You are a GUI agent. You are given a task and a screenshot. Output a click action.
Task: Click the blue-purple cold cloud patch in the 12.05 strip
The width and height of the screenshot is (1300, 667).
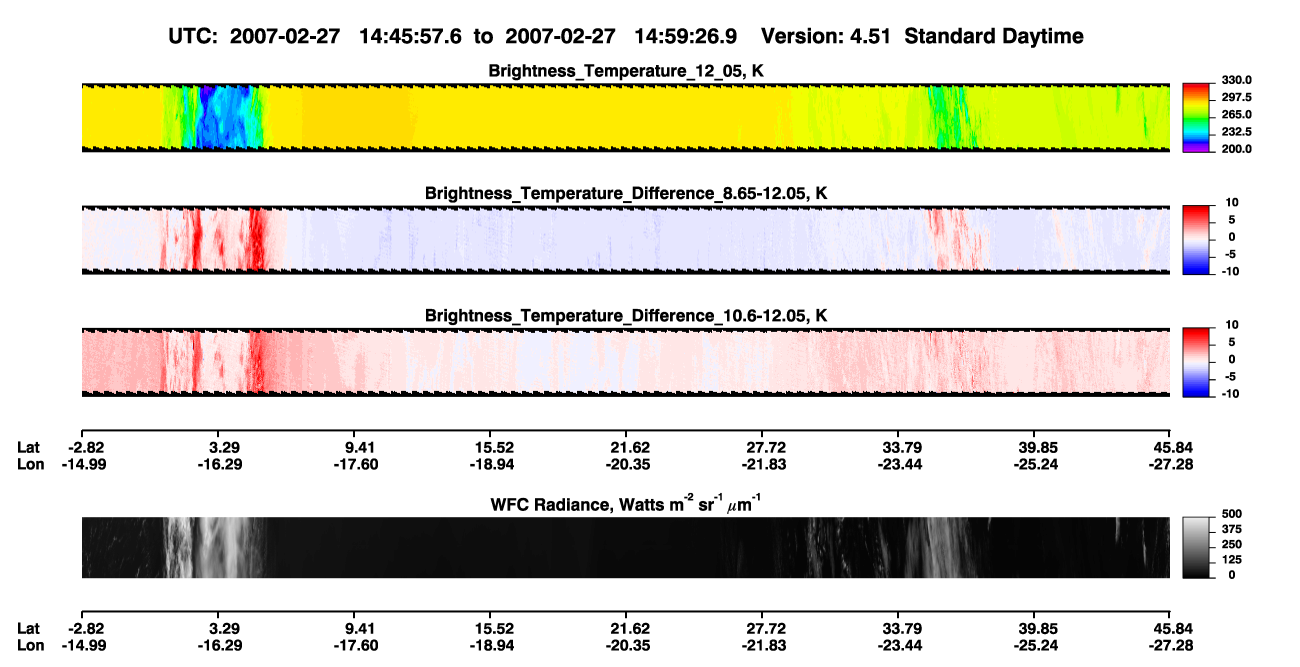[222, 118]
